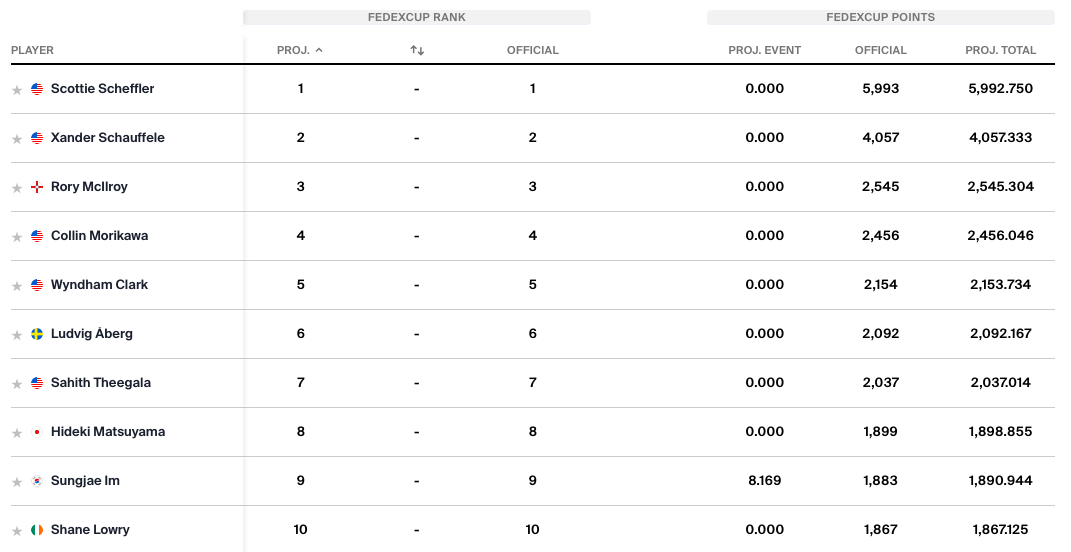Click the star icon beside Wyndham Clark
Image resolution: width=1071 pixels, height=552 pixels.
coord(17,286)
